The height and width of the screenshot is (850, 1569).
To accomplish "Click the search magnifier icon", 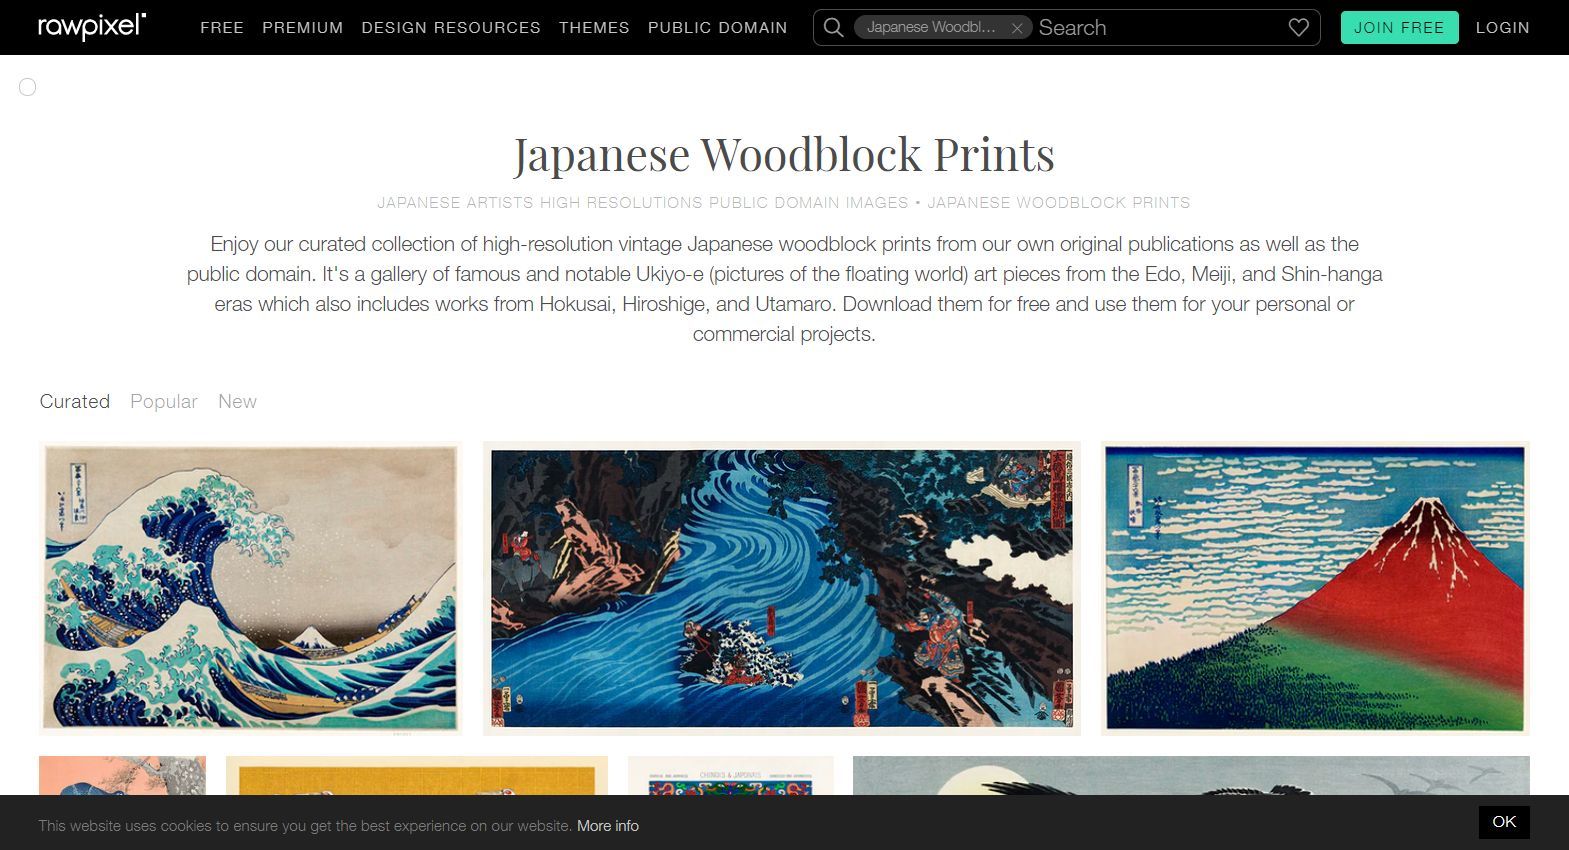I will pyautogui.click(x=833, y=28).
